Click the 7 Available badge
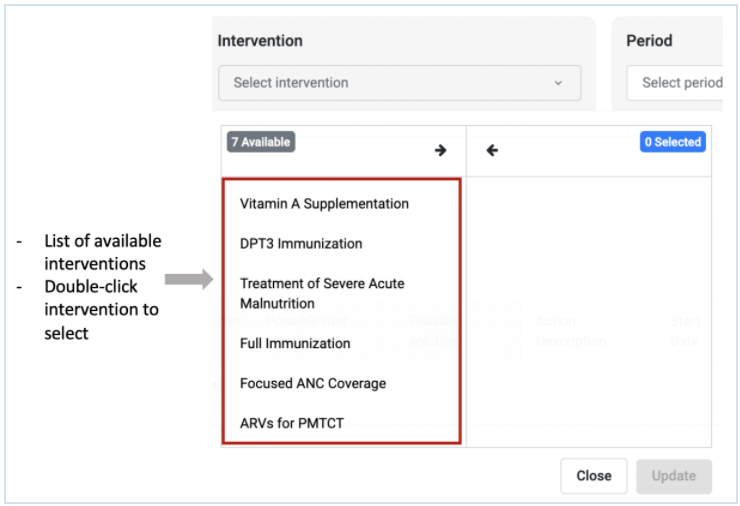Viewport: 740px width, 506px height. tap(261, 142)
